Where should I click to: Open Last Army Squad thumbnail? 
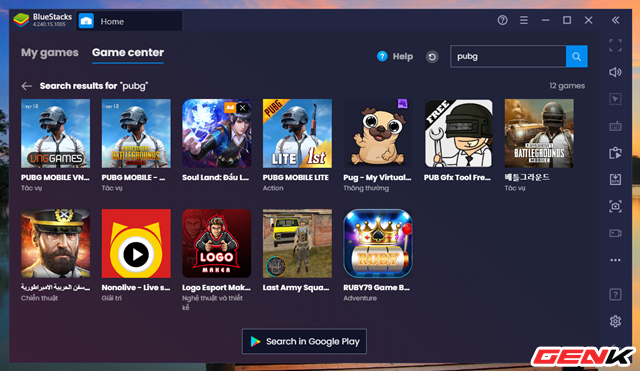(297, 244)
